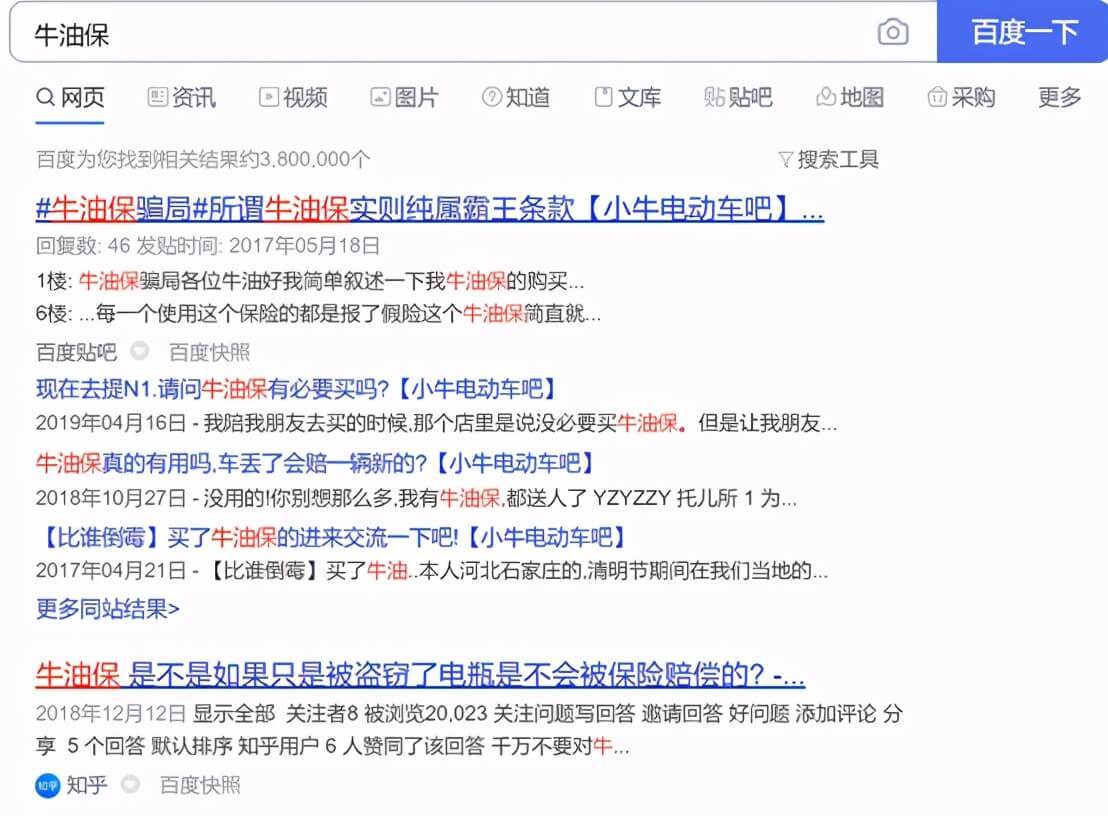This screenshot has width=1108, height=816.
Task: Switch to the 资讯 tab
Action: pyautogui.click(x=182, y=97)
